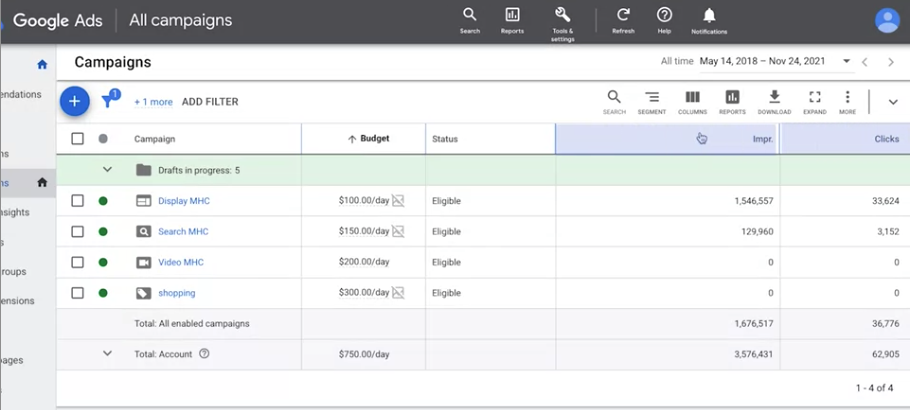Show the '+ 1 more' filters link

point(153,102)
